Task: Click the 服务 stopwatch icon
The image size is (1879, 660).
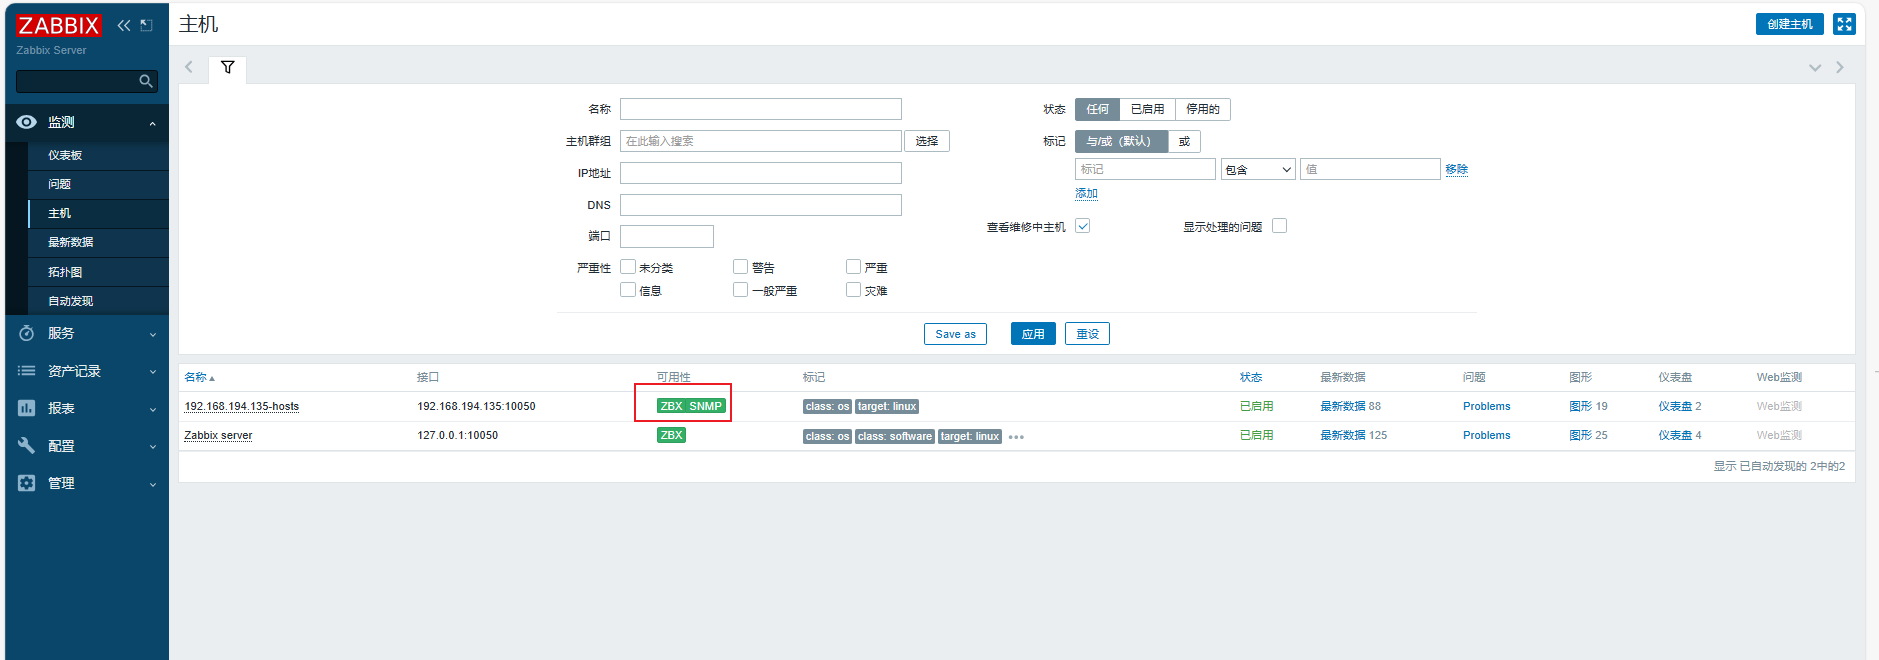Action: tap(27, 333)
